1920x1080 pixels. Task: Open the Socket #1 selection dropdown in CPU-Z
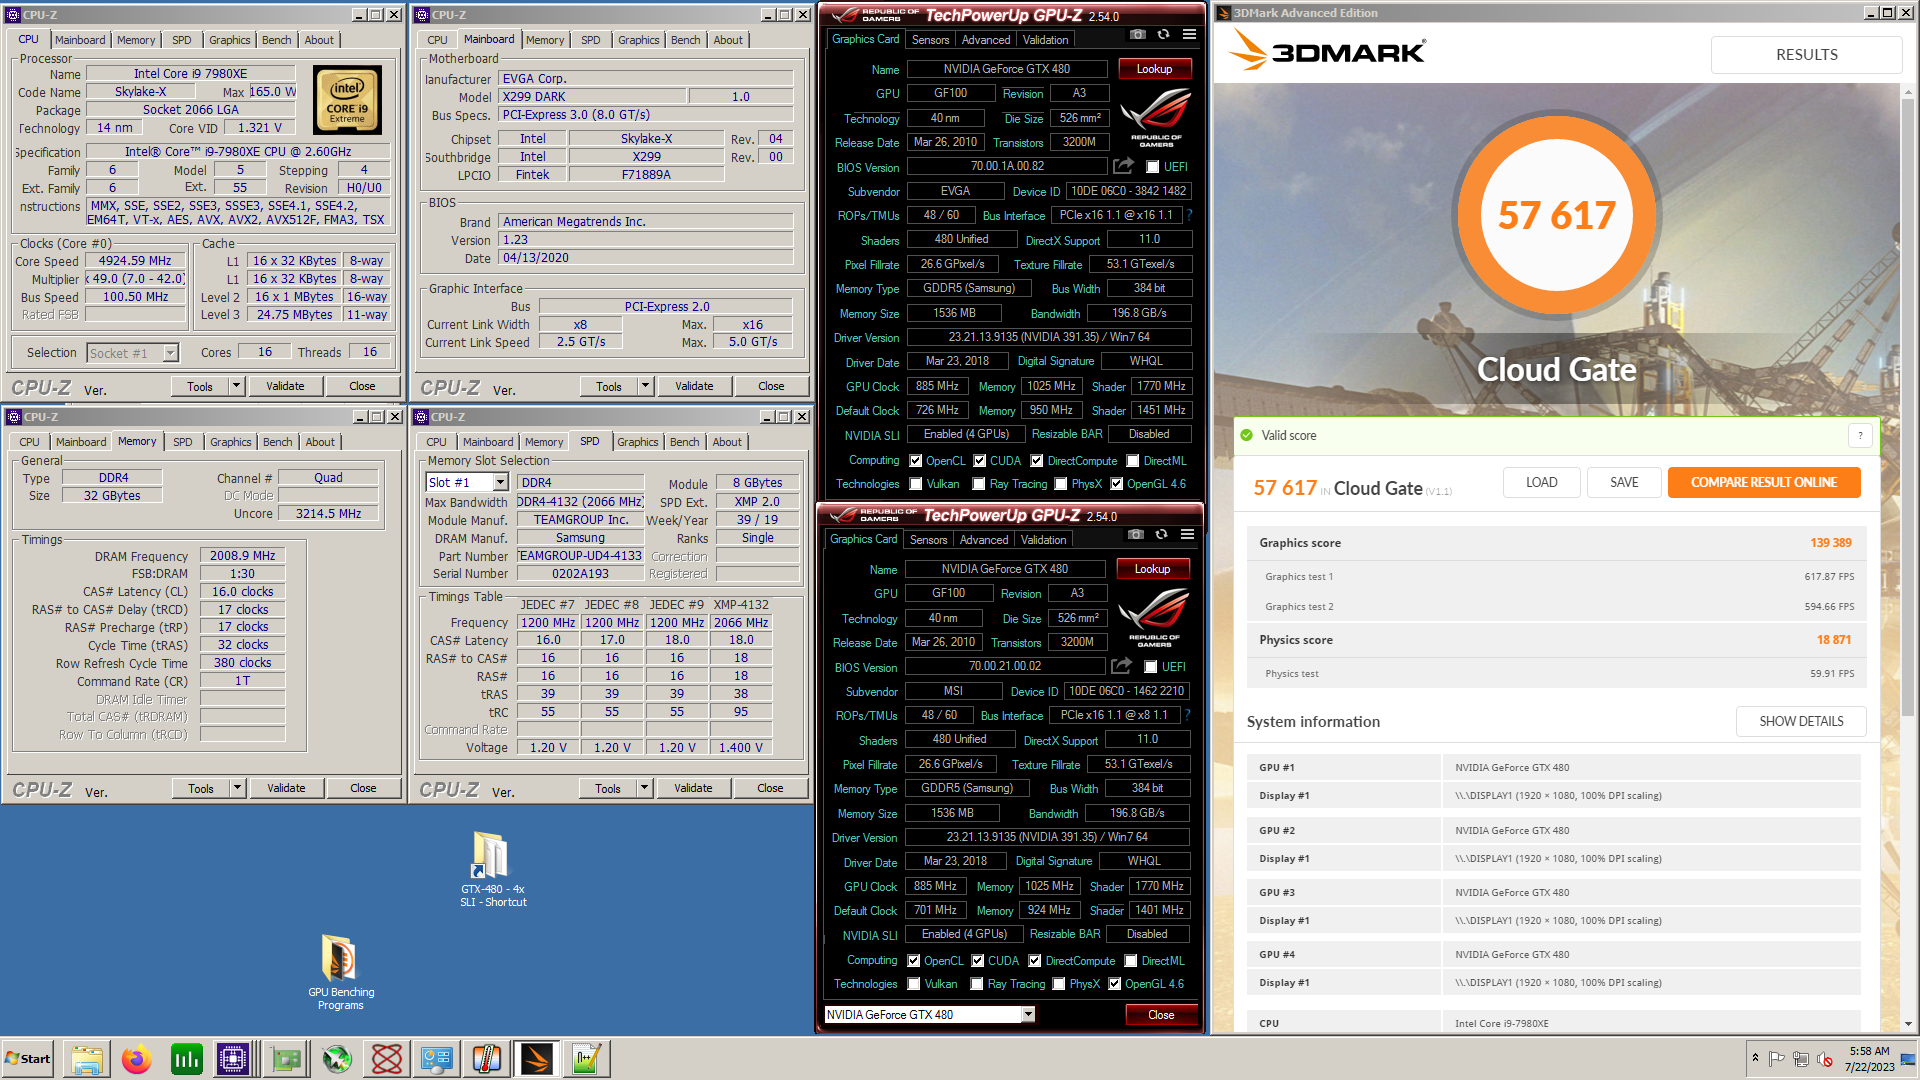[x=171, y=352]
